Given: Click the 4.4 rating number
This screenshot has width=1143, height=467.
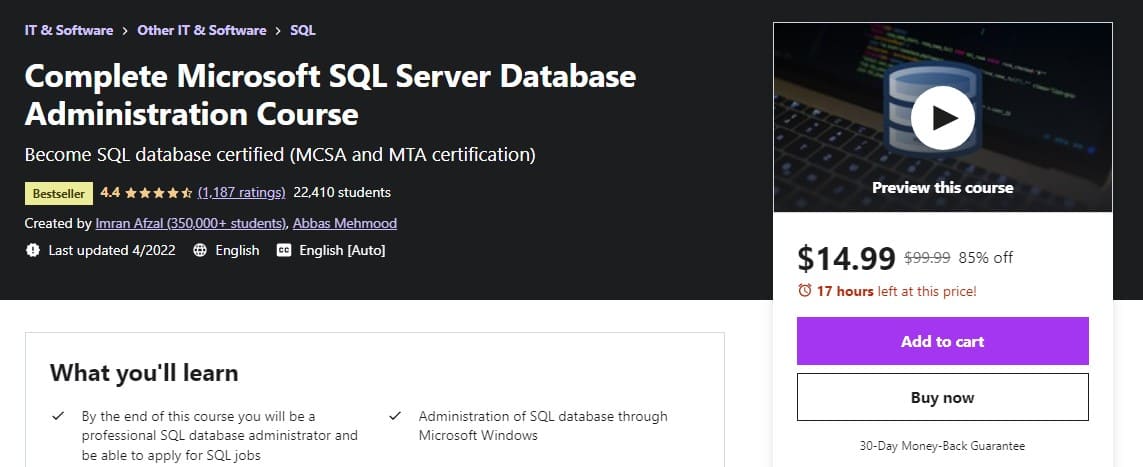Looking at the screenshot, I should (110, 192).
